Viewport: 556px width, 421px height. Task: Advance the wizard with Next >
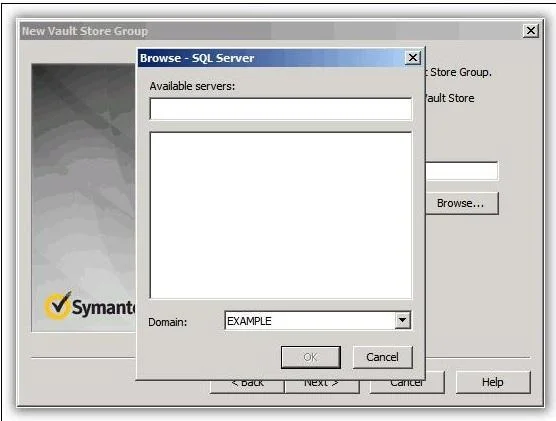tap(322, 386)
